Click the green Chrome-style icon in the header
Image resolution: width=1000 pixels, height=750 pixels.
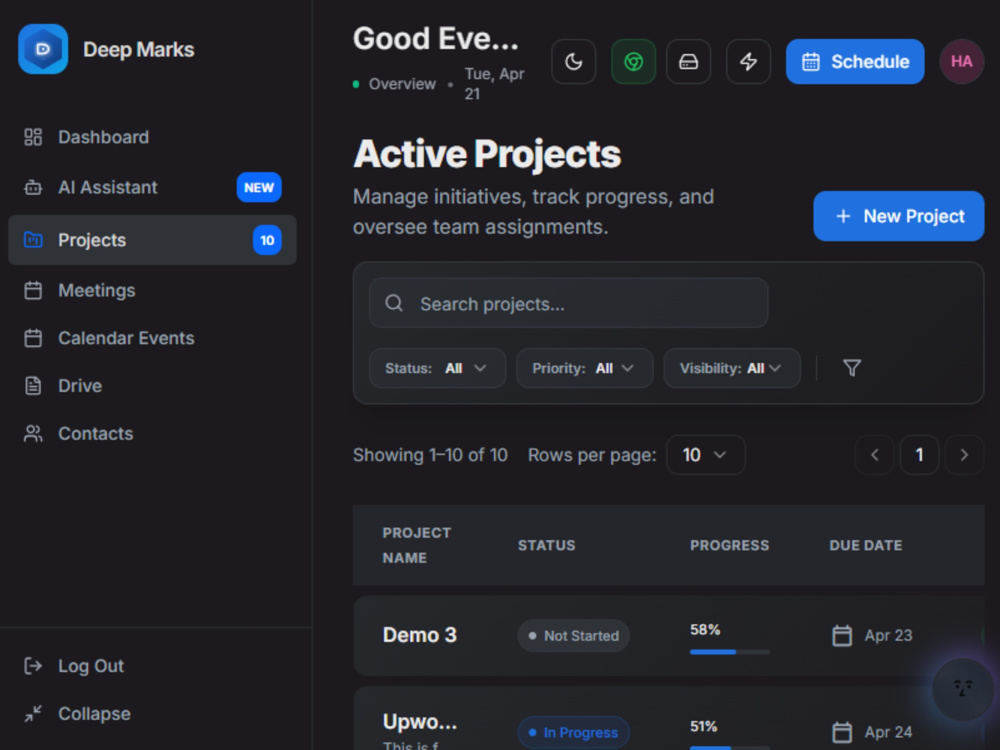click(633, 62)
